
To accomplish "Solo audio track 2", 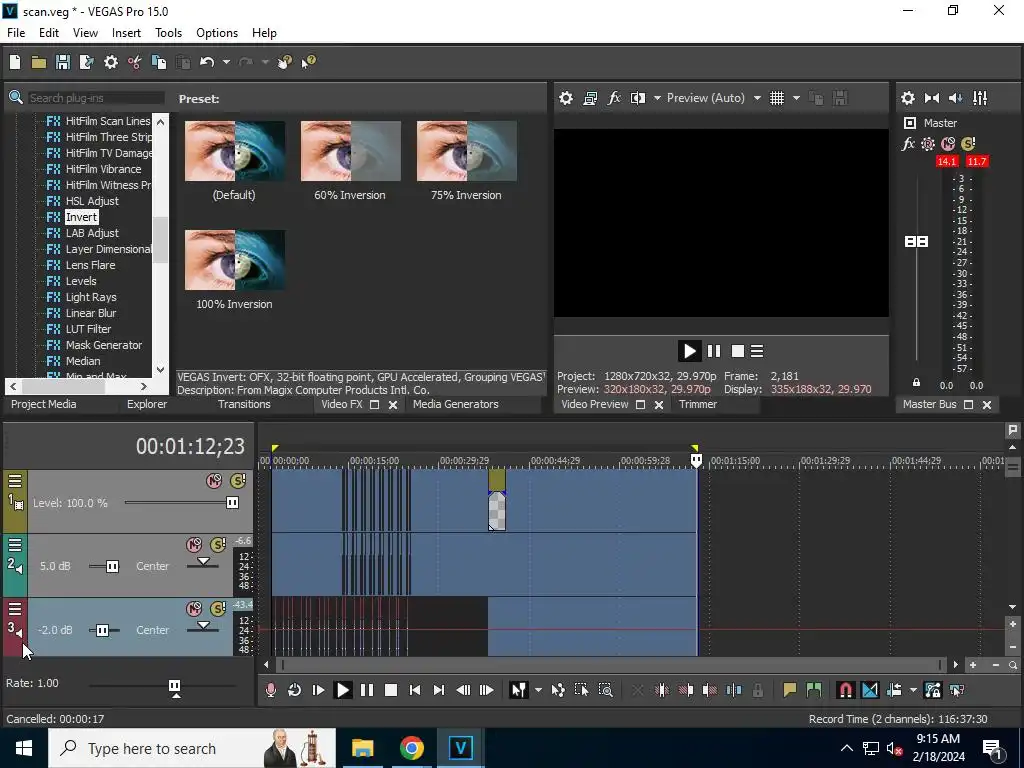I will tap(218, 545).
